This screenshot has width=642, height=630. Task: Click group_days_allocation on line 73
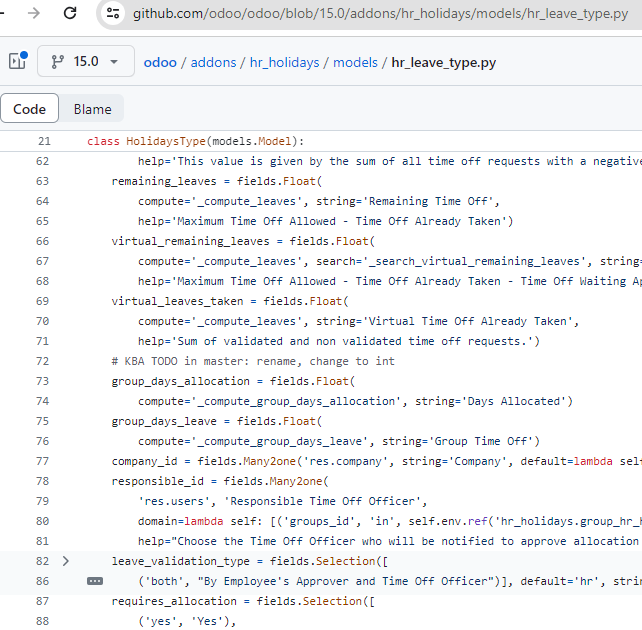181,381
